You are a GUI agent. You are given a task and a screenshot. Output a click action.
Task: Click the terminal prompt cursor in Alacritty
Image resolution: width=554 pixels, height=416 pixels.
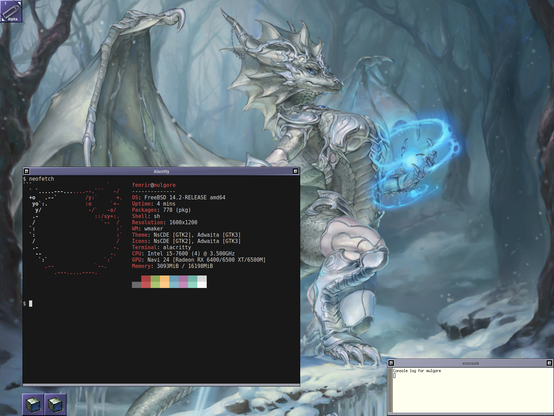click(30, 304)
